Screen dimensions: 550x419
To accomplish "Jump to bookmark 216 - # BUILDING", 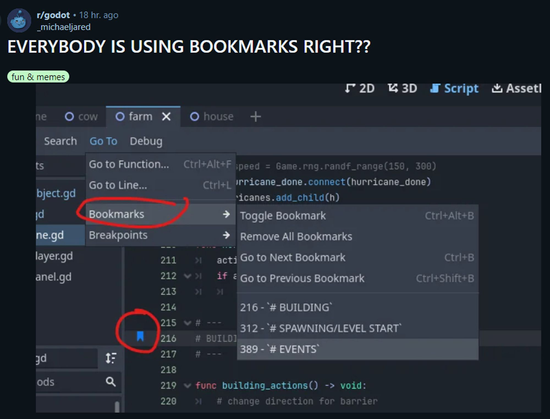I will click(x=358, y=308).
